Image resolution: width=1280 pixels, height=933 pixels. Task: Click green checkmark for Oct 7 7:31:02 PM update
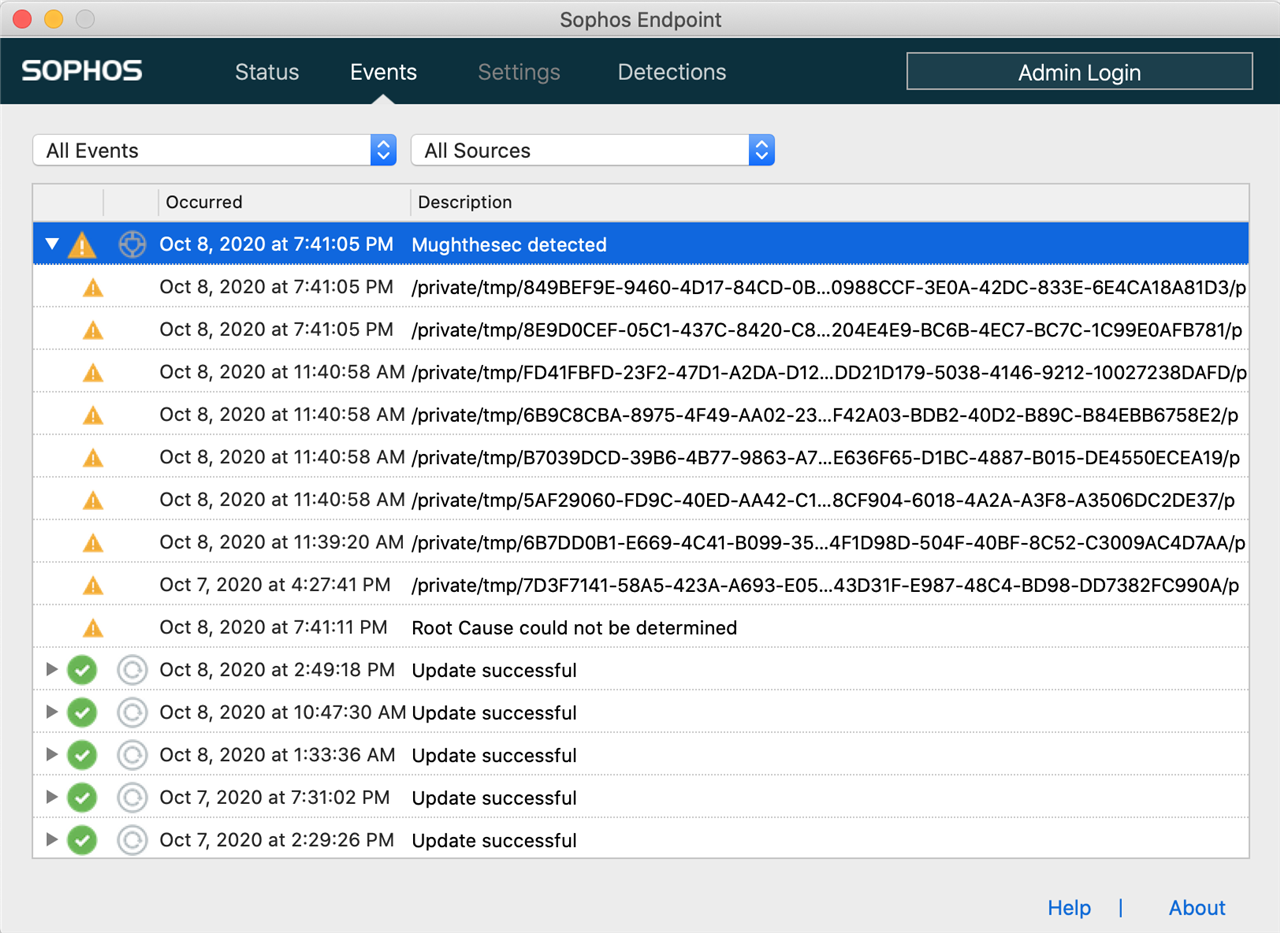pos(82,798)
